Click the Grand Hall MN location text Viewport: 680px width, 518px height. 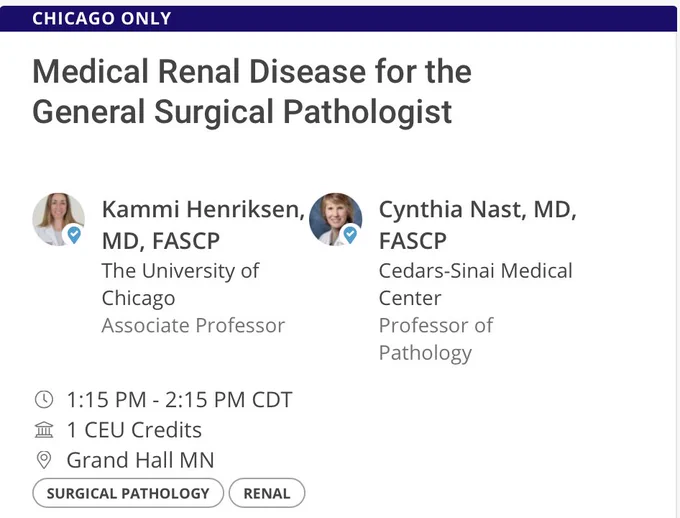pyautogui.click(x=141, y=460)
